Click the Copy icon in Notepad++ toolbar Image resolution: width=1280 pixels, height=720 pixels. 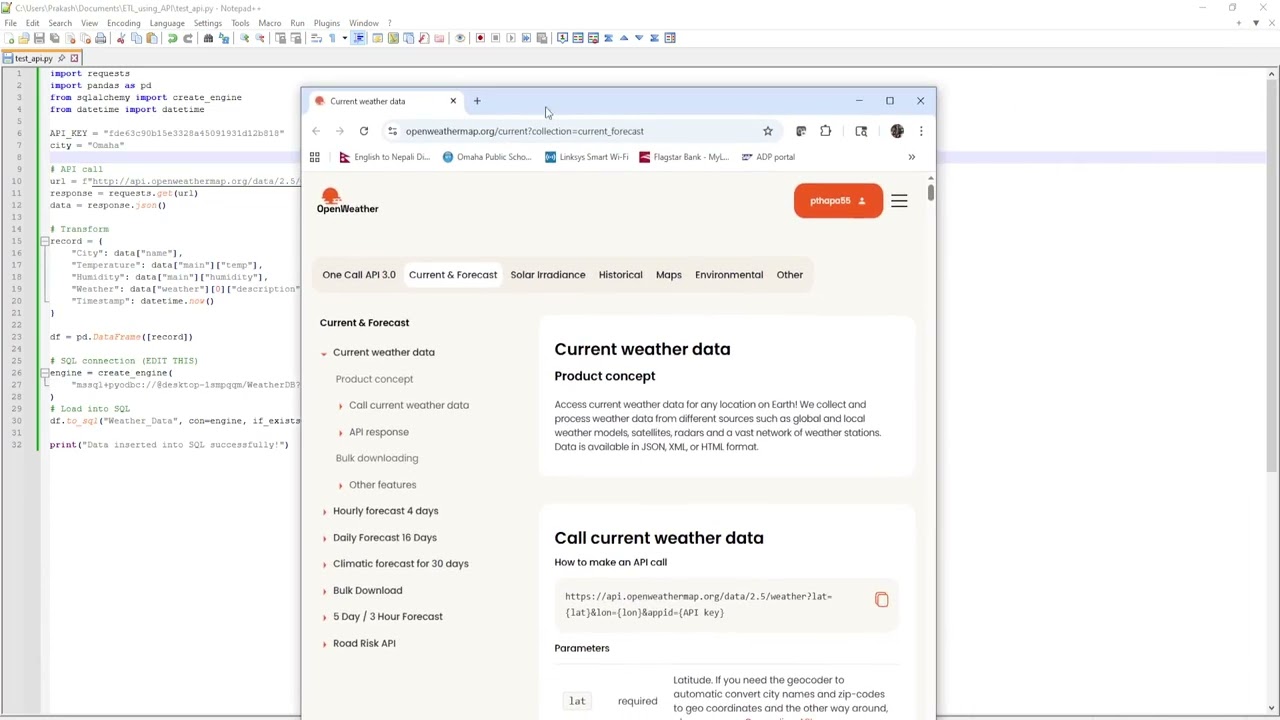point(137,38)
